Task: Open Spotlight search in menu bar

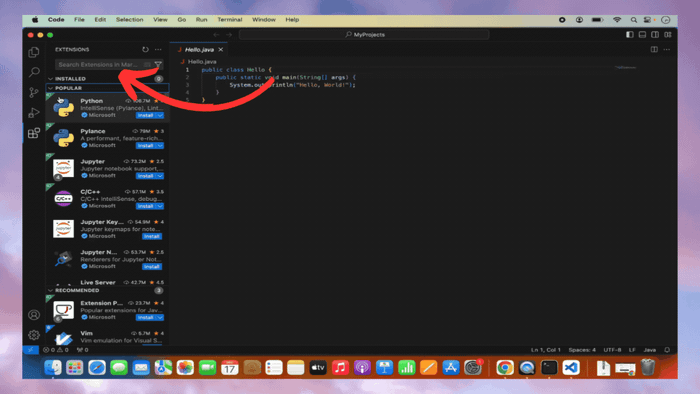Action: (x=633, y=20)
